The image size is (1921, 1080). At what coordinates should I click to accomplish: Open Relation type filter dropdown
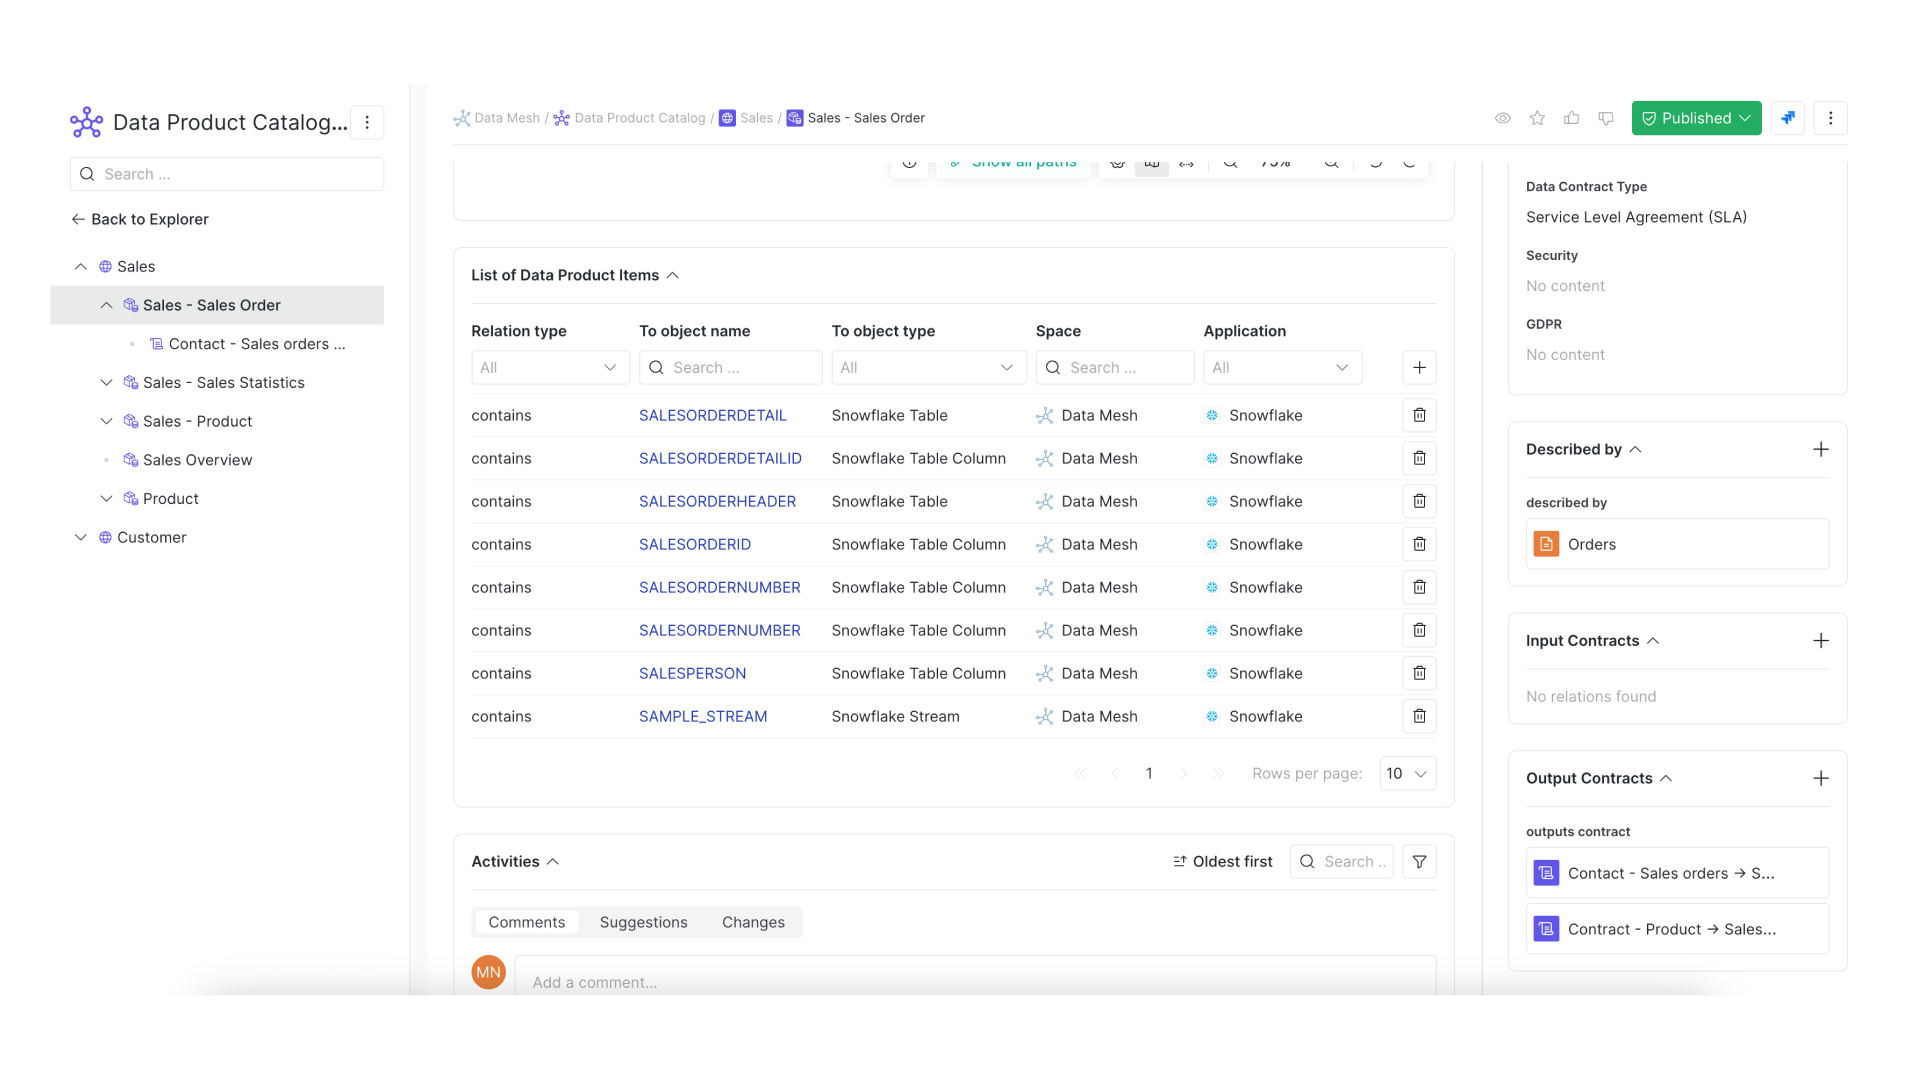click(550, 367)
